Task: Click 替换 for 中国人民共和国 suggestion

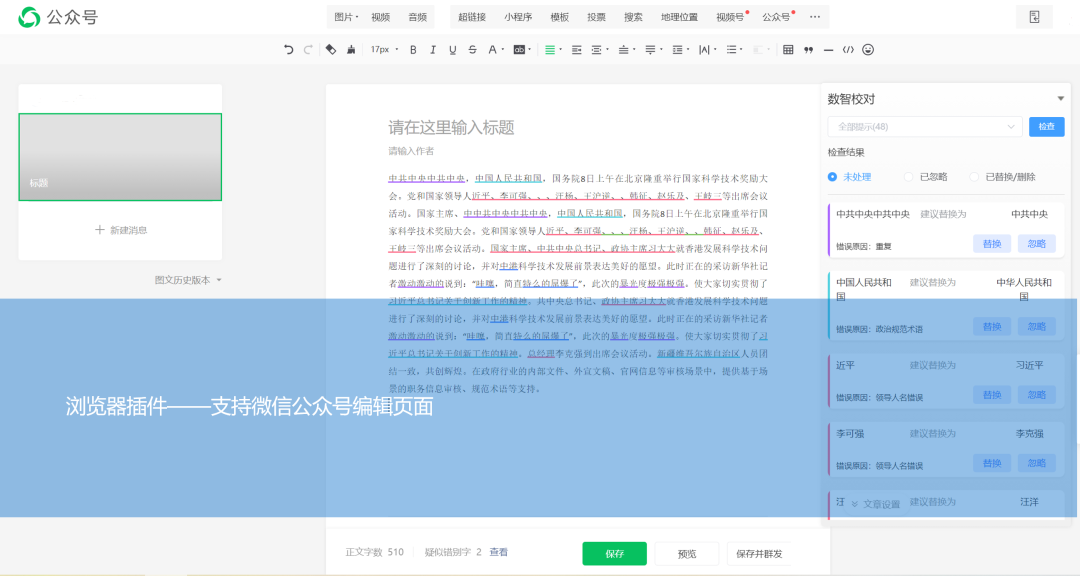Action: (992, 327)
